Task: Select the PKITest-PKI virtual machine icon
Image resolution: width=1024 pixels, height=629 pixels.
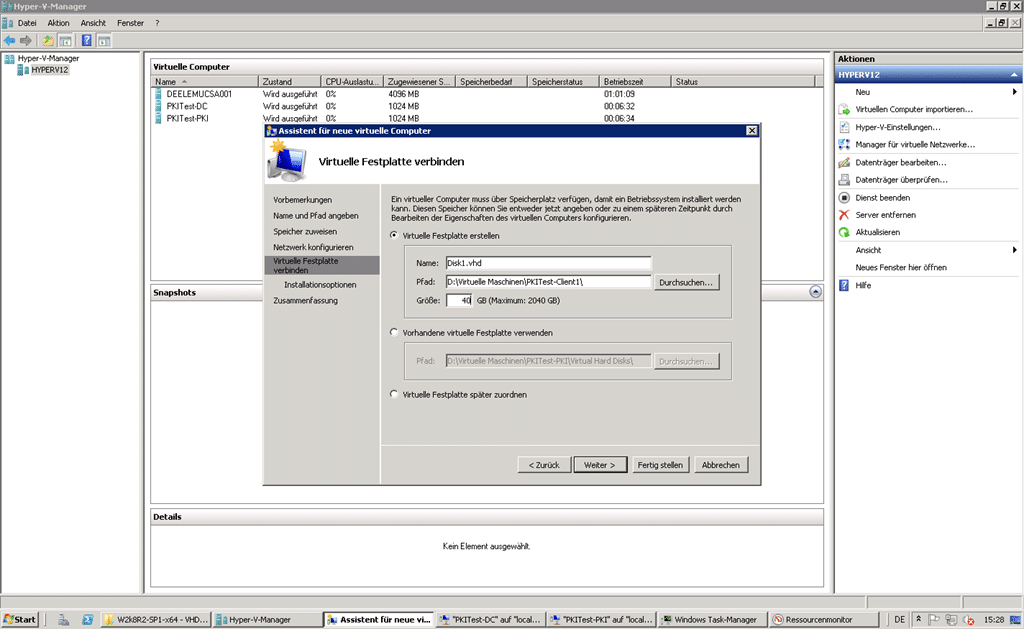Action: 158,119
